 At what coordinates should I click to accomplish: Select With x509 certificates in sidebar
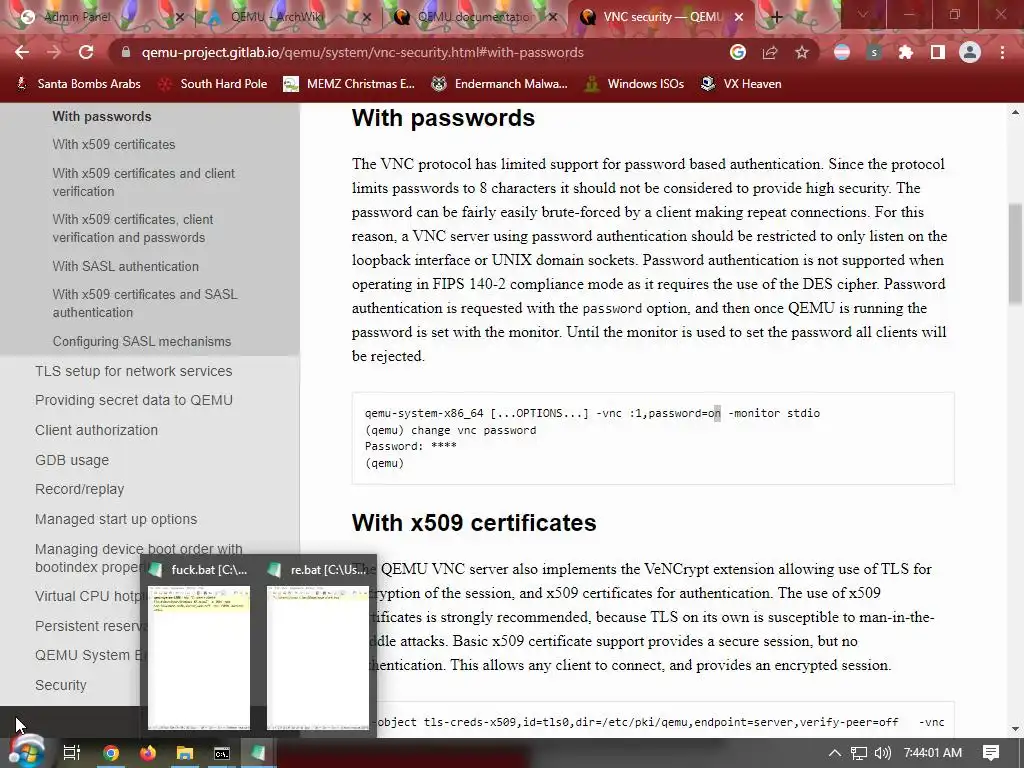(x=114, y=144)
